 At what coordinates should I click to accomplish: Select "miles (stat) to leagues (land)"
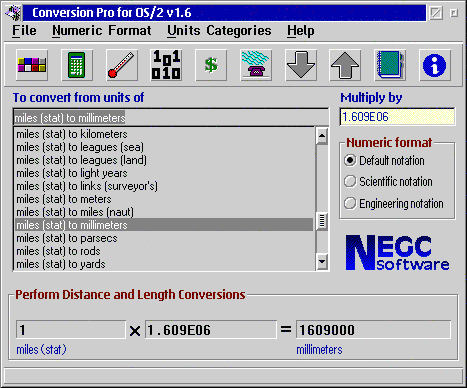164,160
